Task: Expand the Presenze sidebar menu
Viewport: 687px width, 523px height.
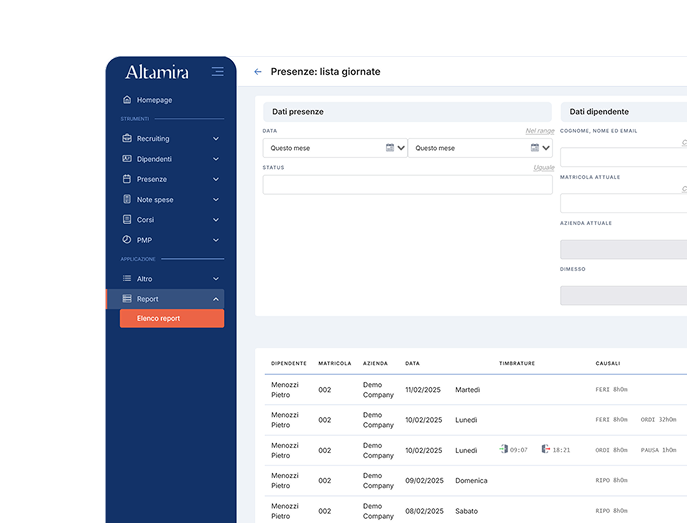Action: click(216, 179)
